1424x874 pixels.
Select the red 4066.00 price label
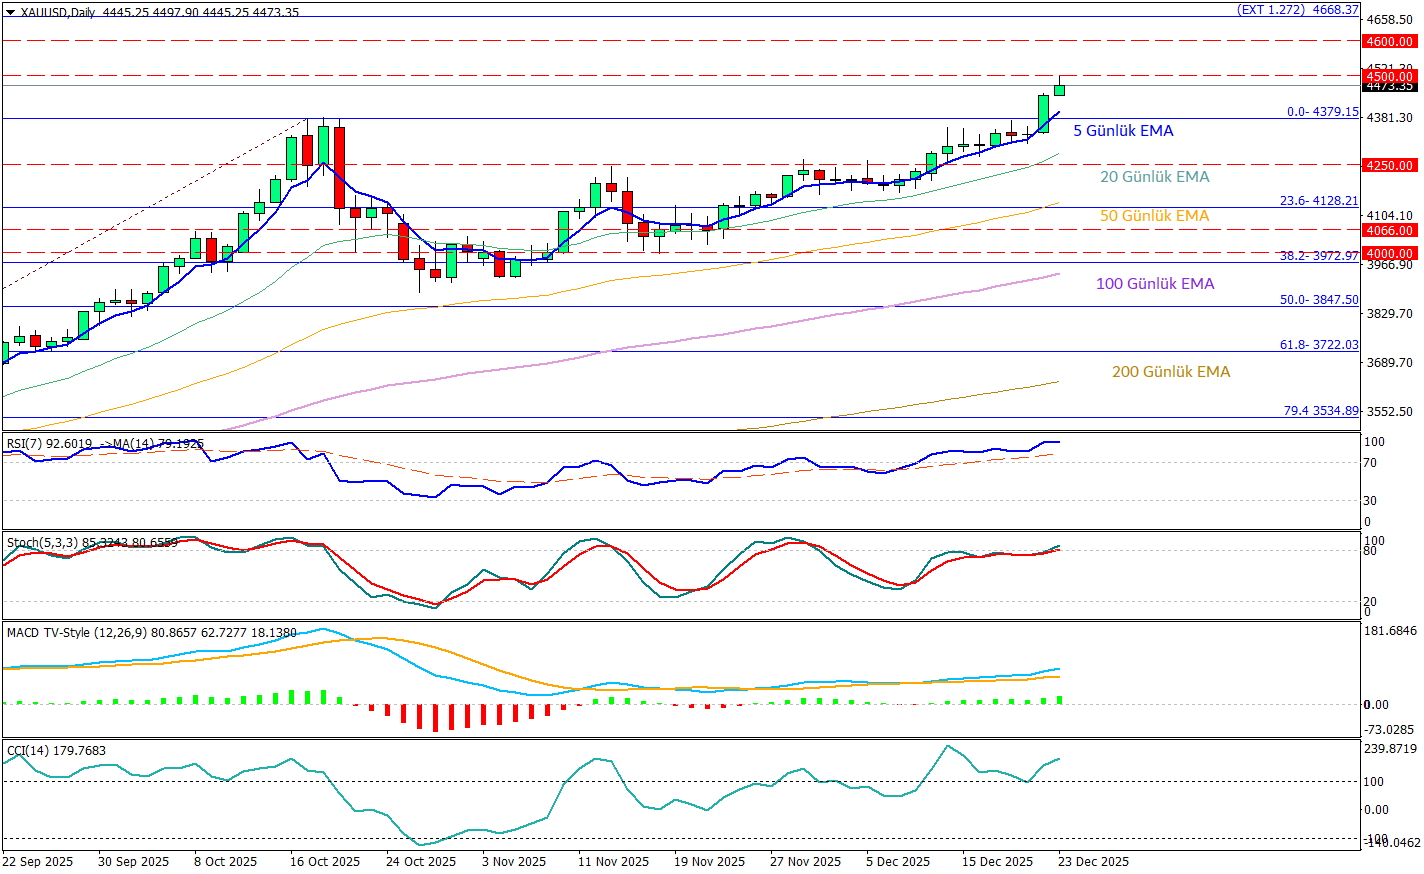tap(1389, 230)
